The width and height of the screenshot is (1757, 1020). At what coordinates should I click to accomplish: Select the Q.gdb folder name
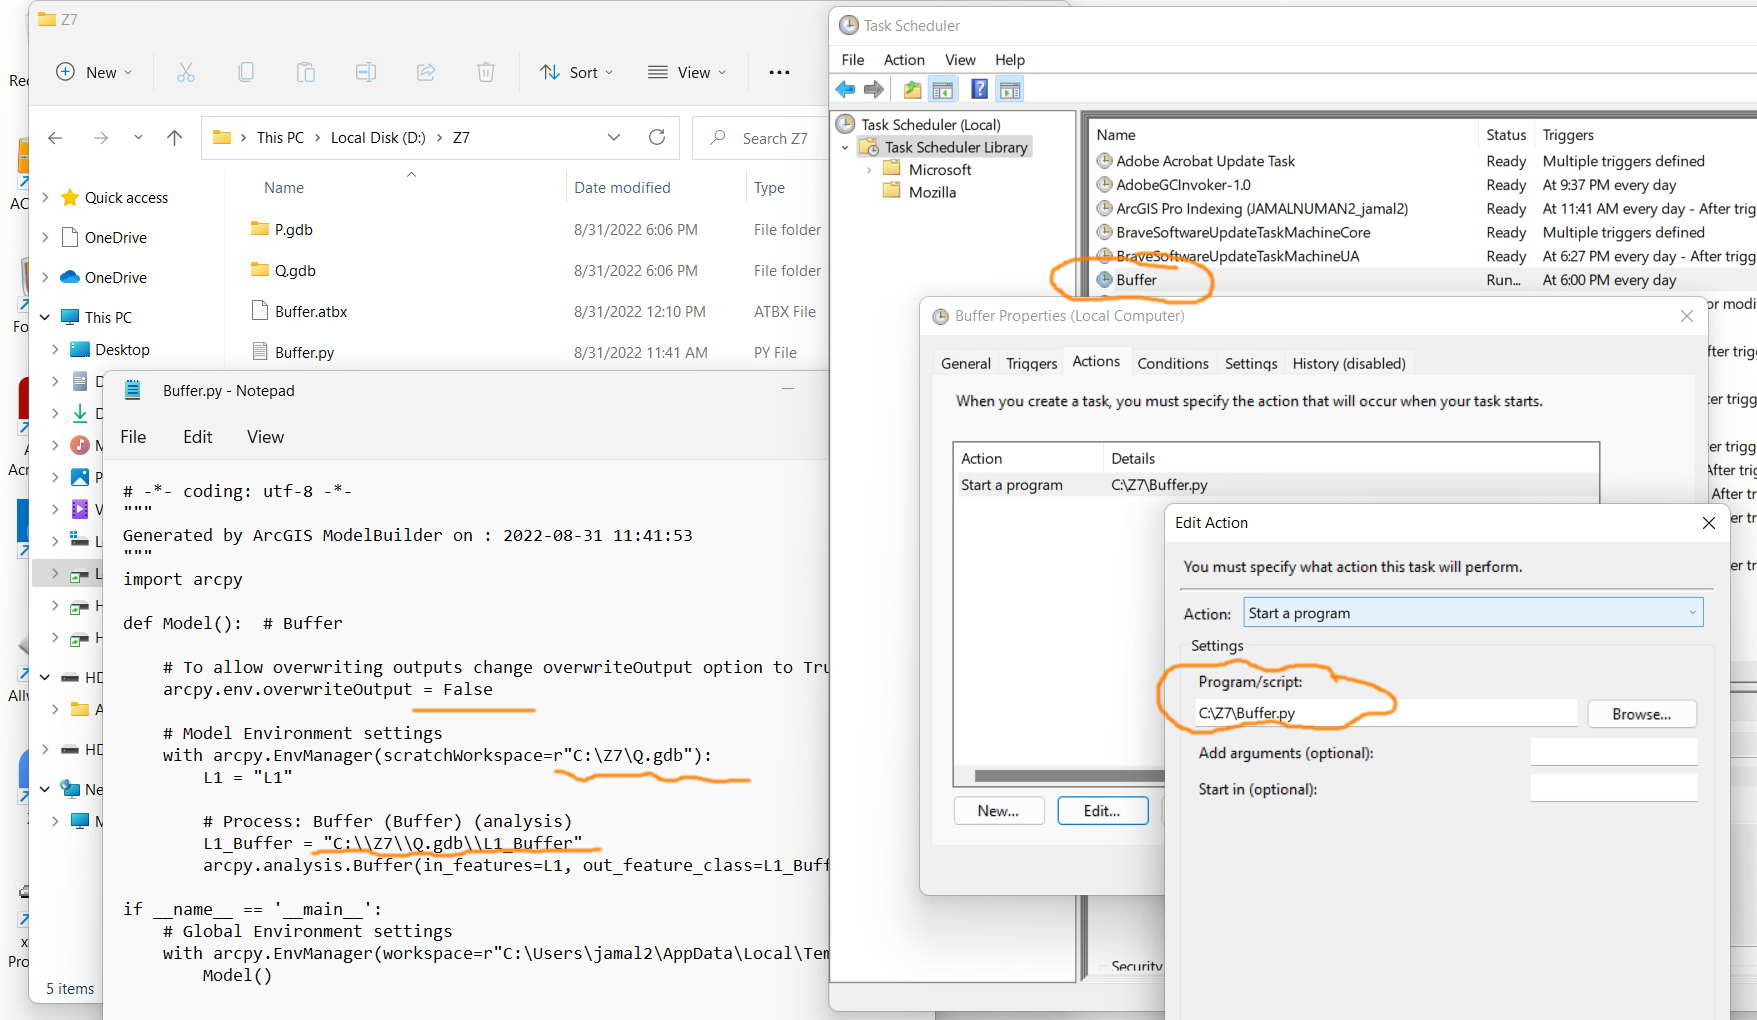295,270
